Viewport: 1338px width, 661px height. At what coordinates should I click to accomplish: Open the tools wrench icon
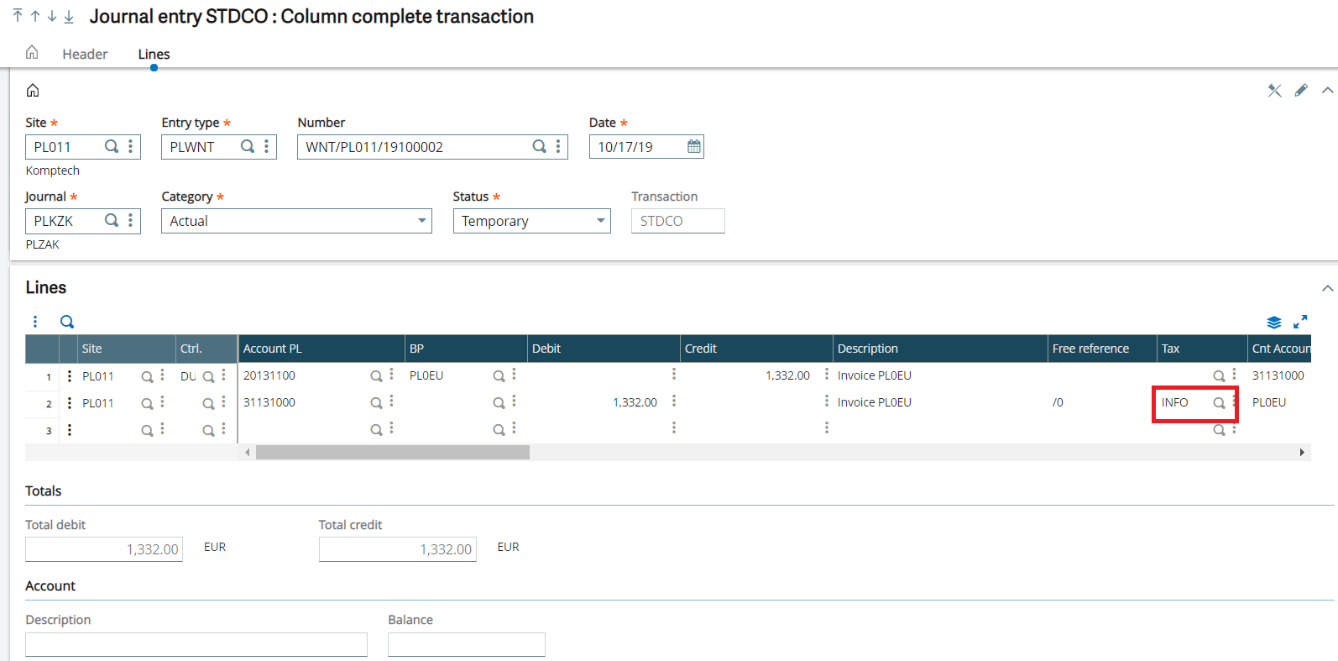click(x=1274, y=90)
